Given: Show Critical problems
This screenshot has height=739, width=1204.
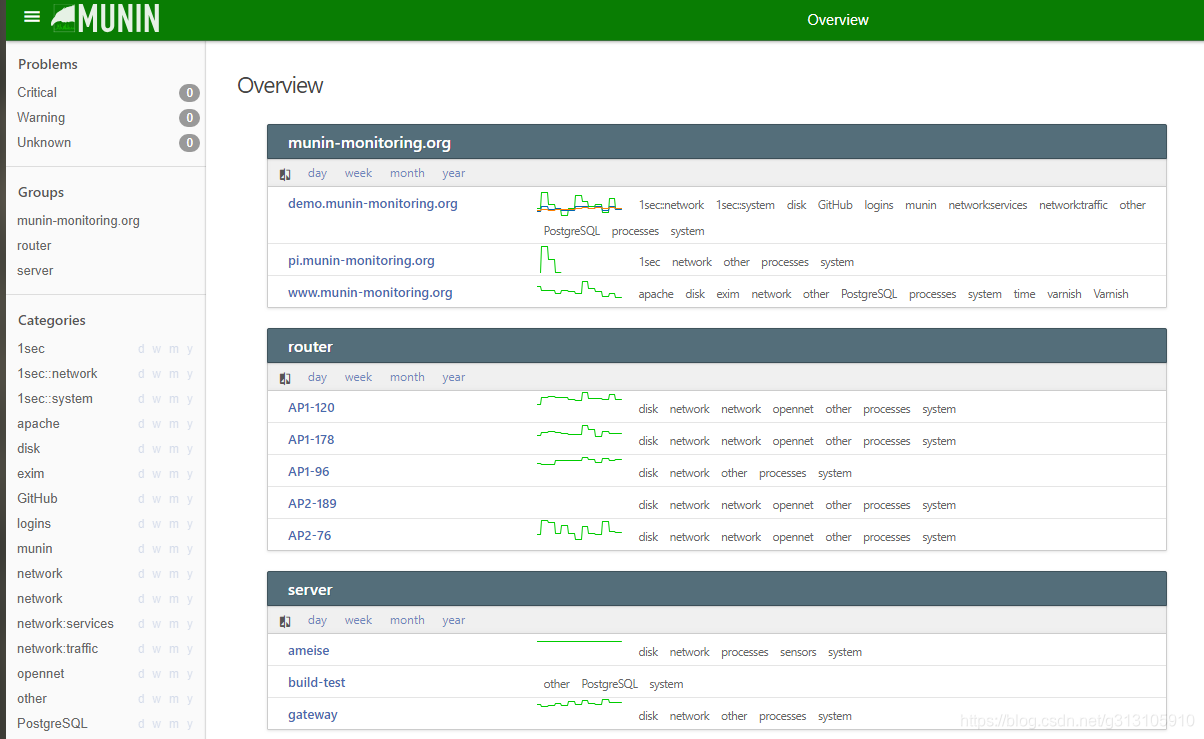Looking at the screenshot, I should (x=37, y=92).
